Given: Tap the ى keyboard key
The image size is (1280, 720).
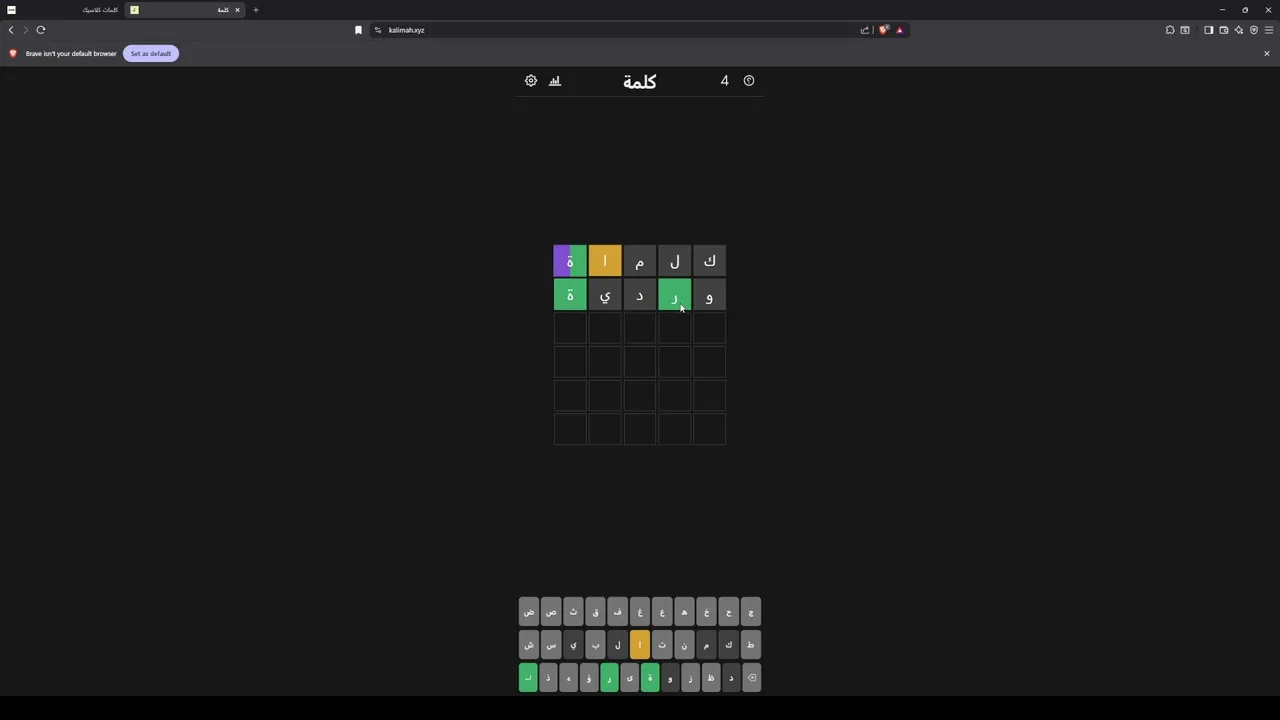Looking at the screenshot, I should pos(630,678).
